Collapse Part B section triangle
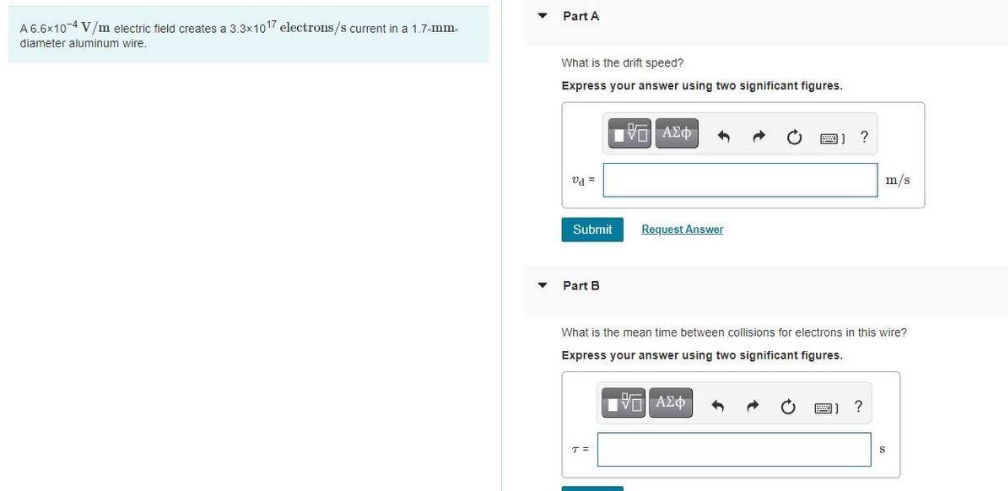 543,285
